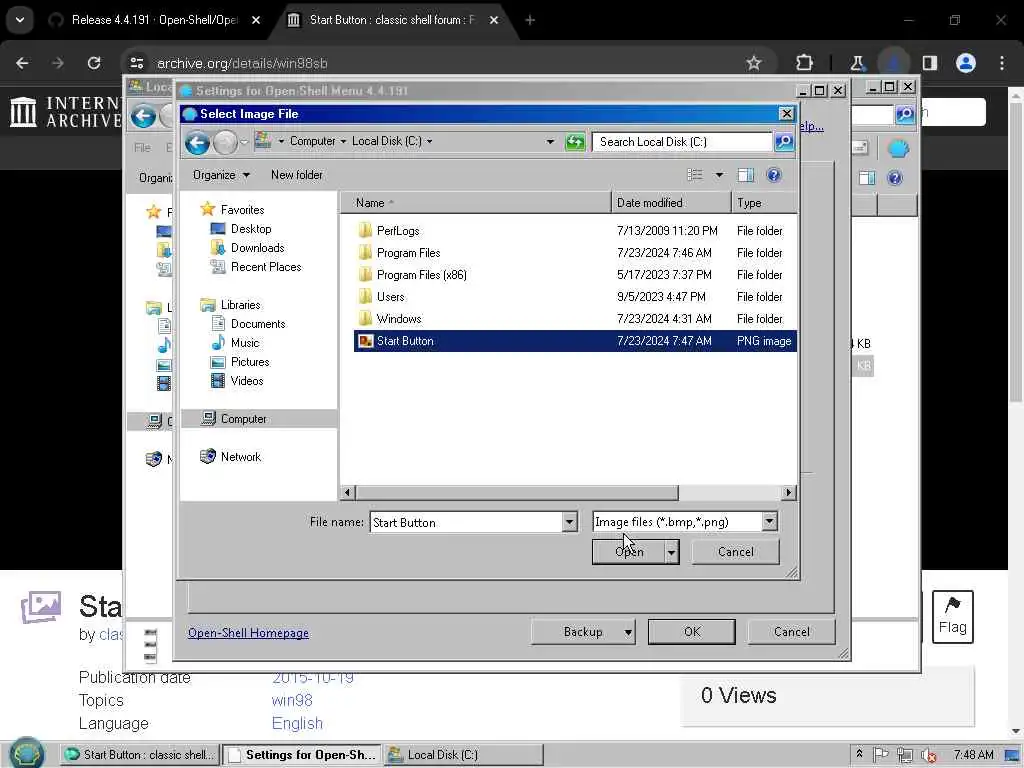Switch to the Release 4.4.191 Open-Shell tab

point(155,20)
